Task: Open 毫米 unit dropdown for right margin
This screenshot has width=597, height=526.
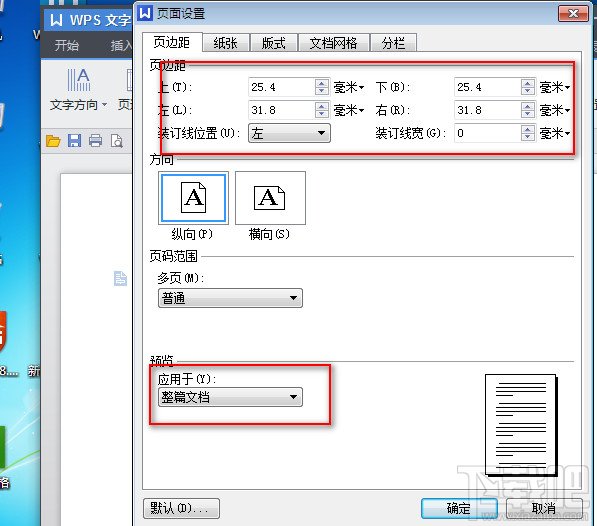Action: coord(555,110)
